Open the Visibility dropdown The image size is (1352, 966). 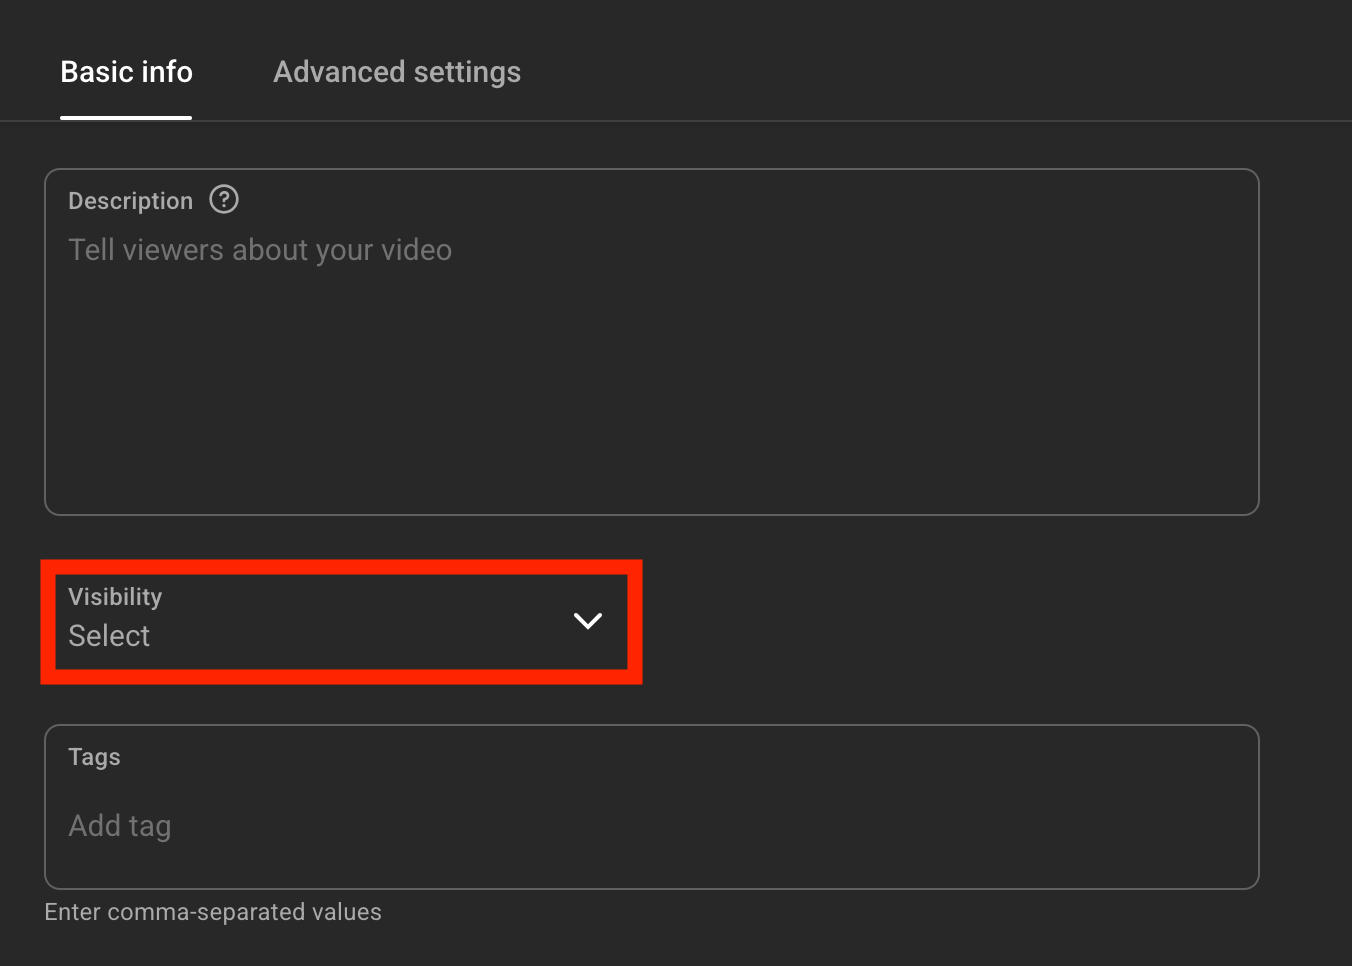(x=341, y=621)
